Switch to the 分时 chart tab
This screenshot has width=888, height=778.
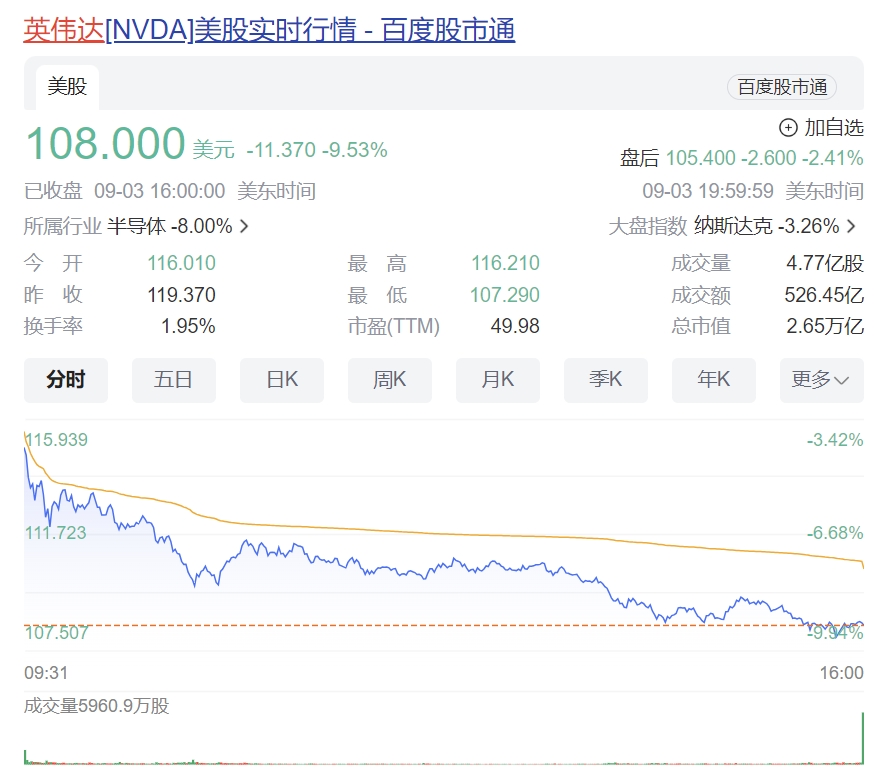tap(66, 380)
